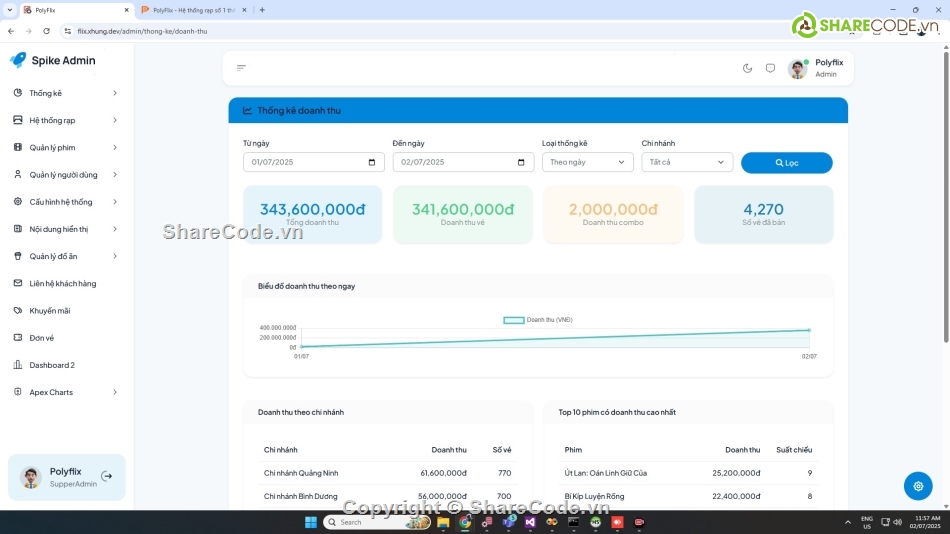Click the Khuyến mãi tag icon
The height and width of the screenshot is (534, 950).
(x=18, y=310)
